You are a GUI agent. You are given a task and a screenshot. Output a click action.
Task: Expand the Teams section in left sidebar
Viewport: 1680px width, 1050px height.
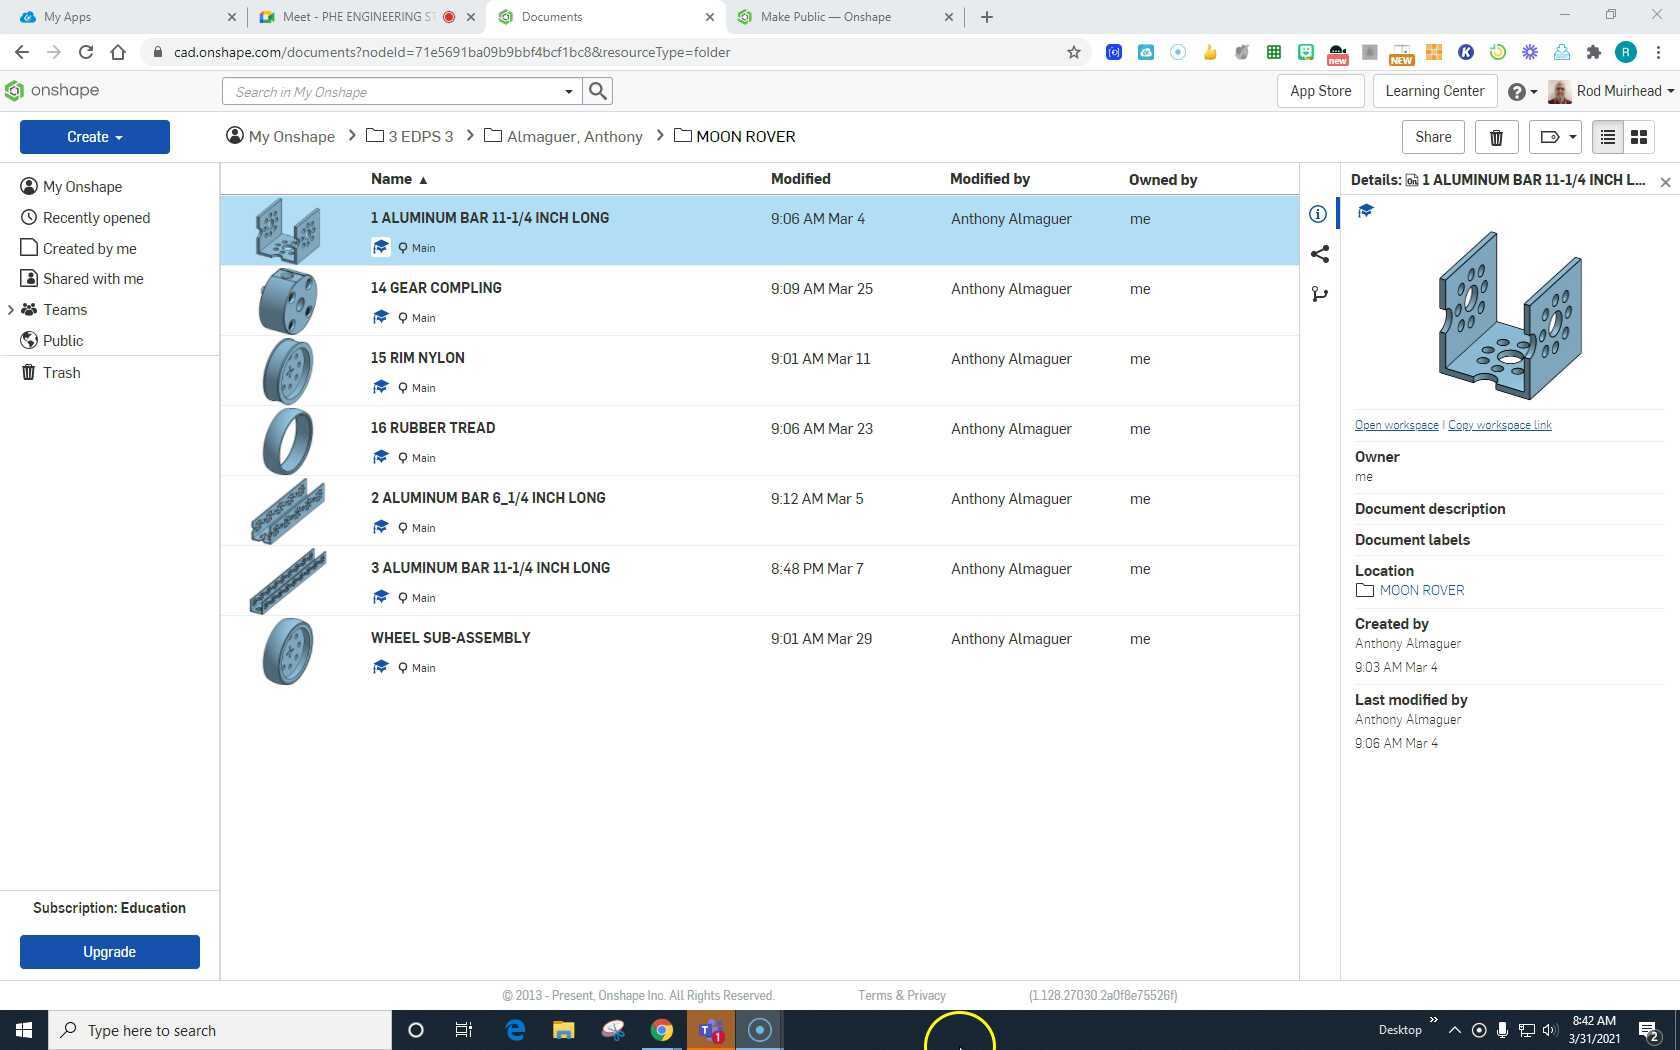point(12,310)
